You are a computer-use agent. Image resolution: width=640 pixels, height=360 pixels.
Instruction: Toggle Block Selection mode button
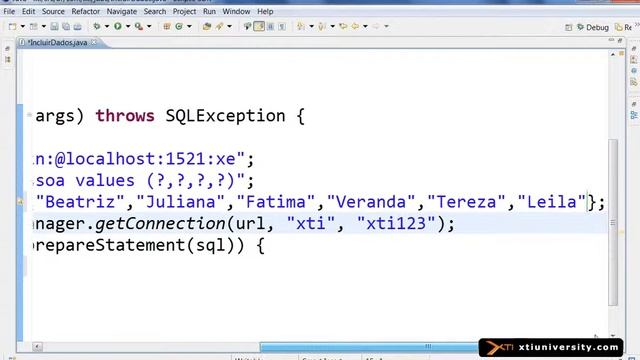pos(271,27)
